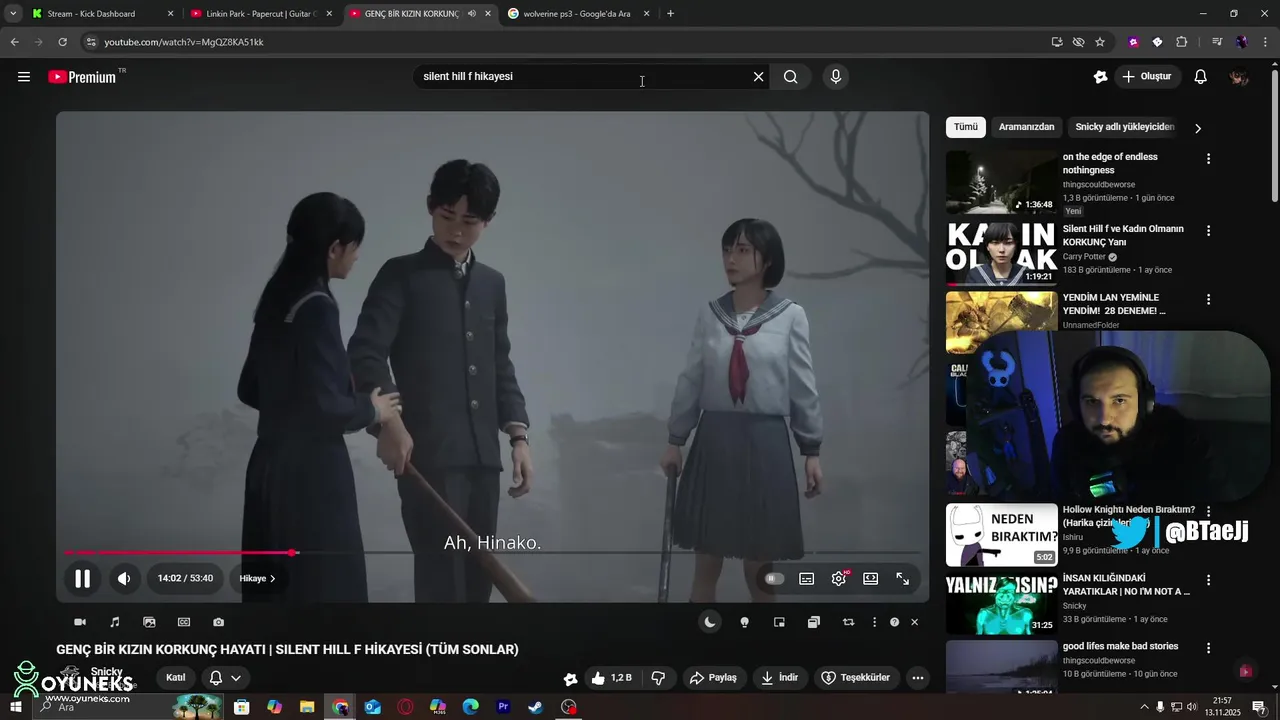
Task: Go to the YouTube Premium home logo
Action: point(82,77)
